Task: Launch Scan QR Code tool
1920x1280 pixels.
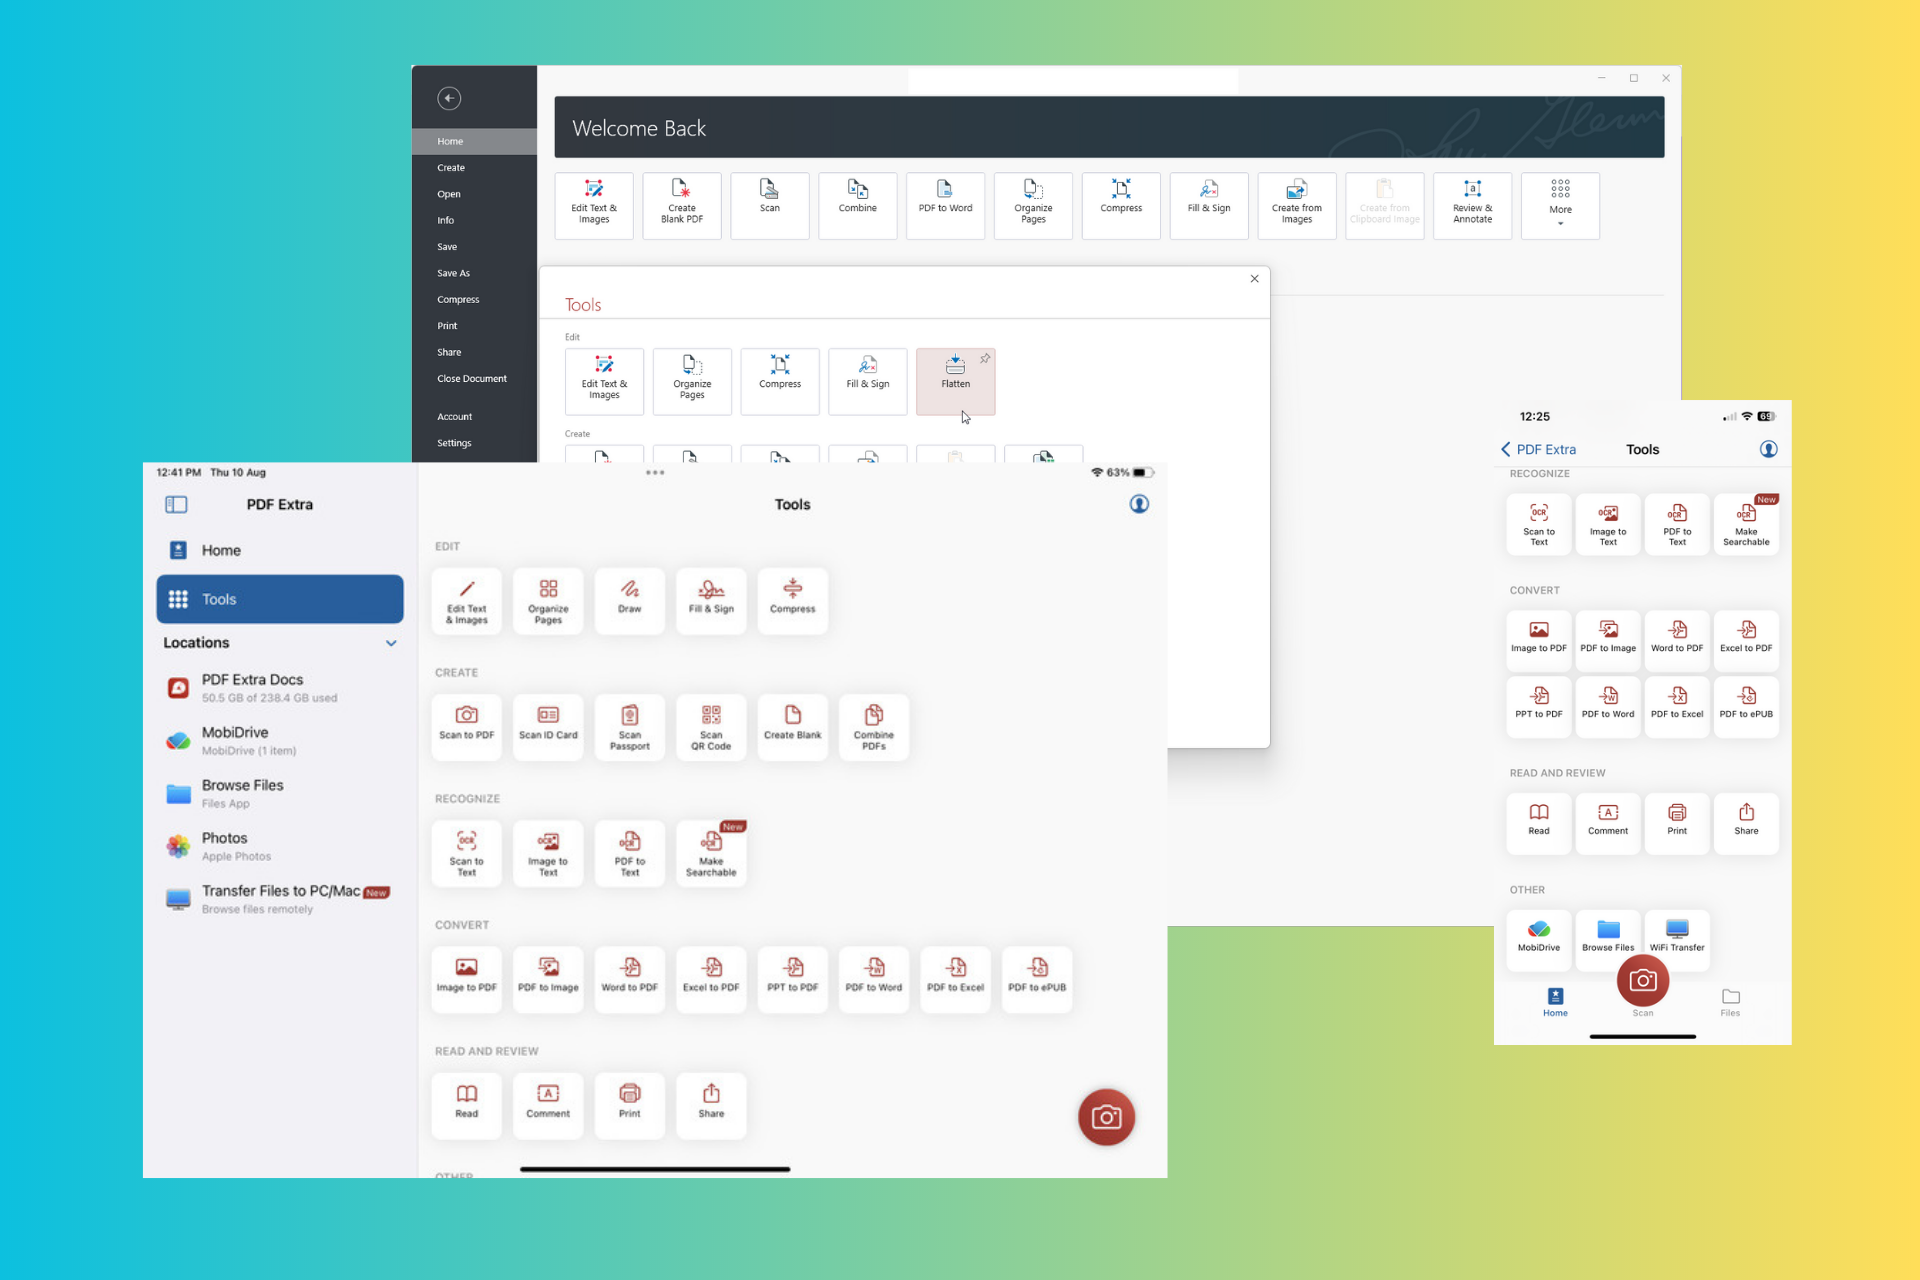Action: [x=711, y=727]
